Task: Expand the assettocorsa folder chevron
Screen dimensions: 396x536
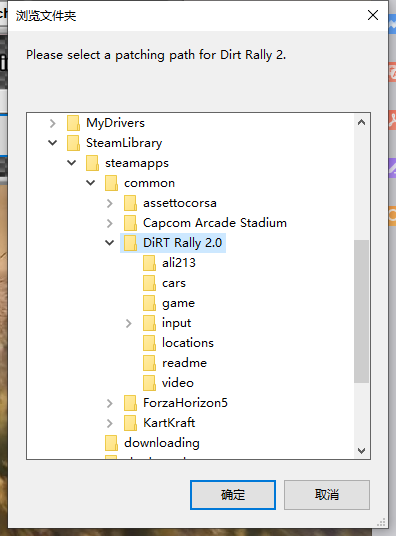Action: tap(109, 203)
